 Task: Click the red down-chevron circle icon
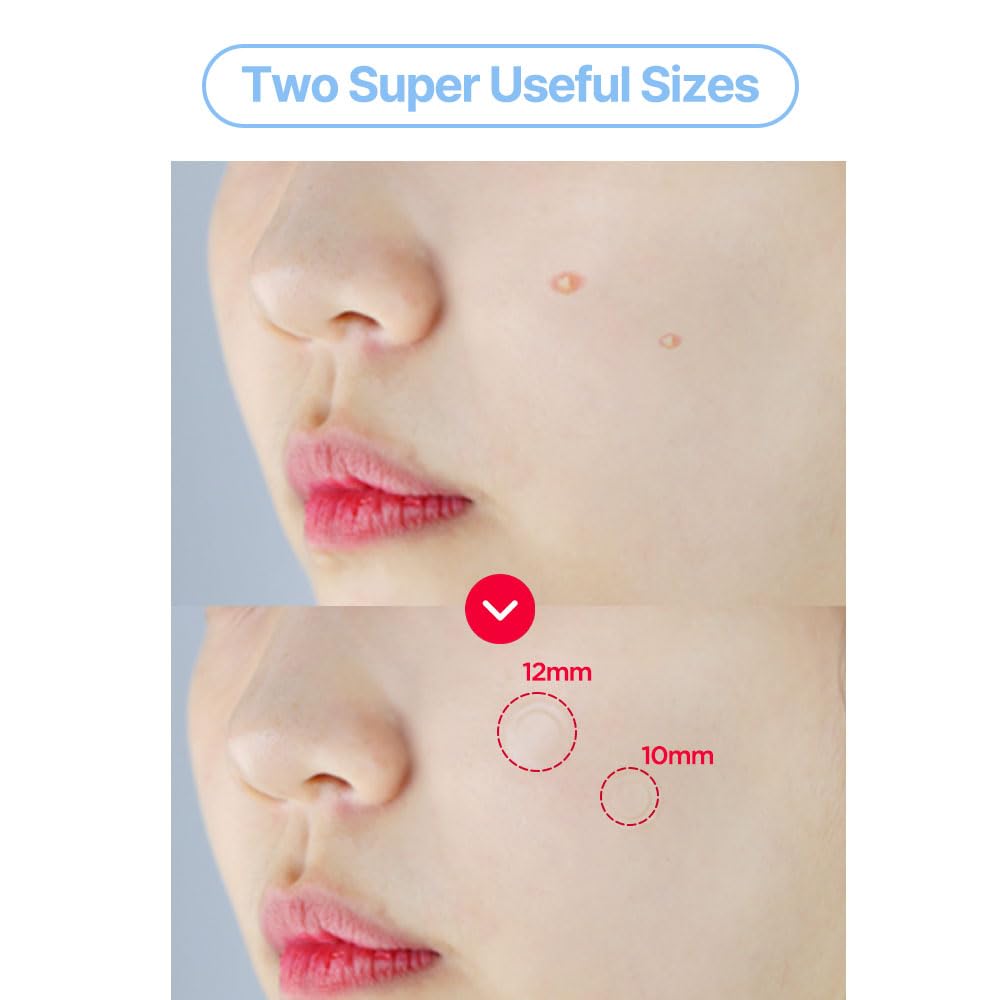[500, 609]
